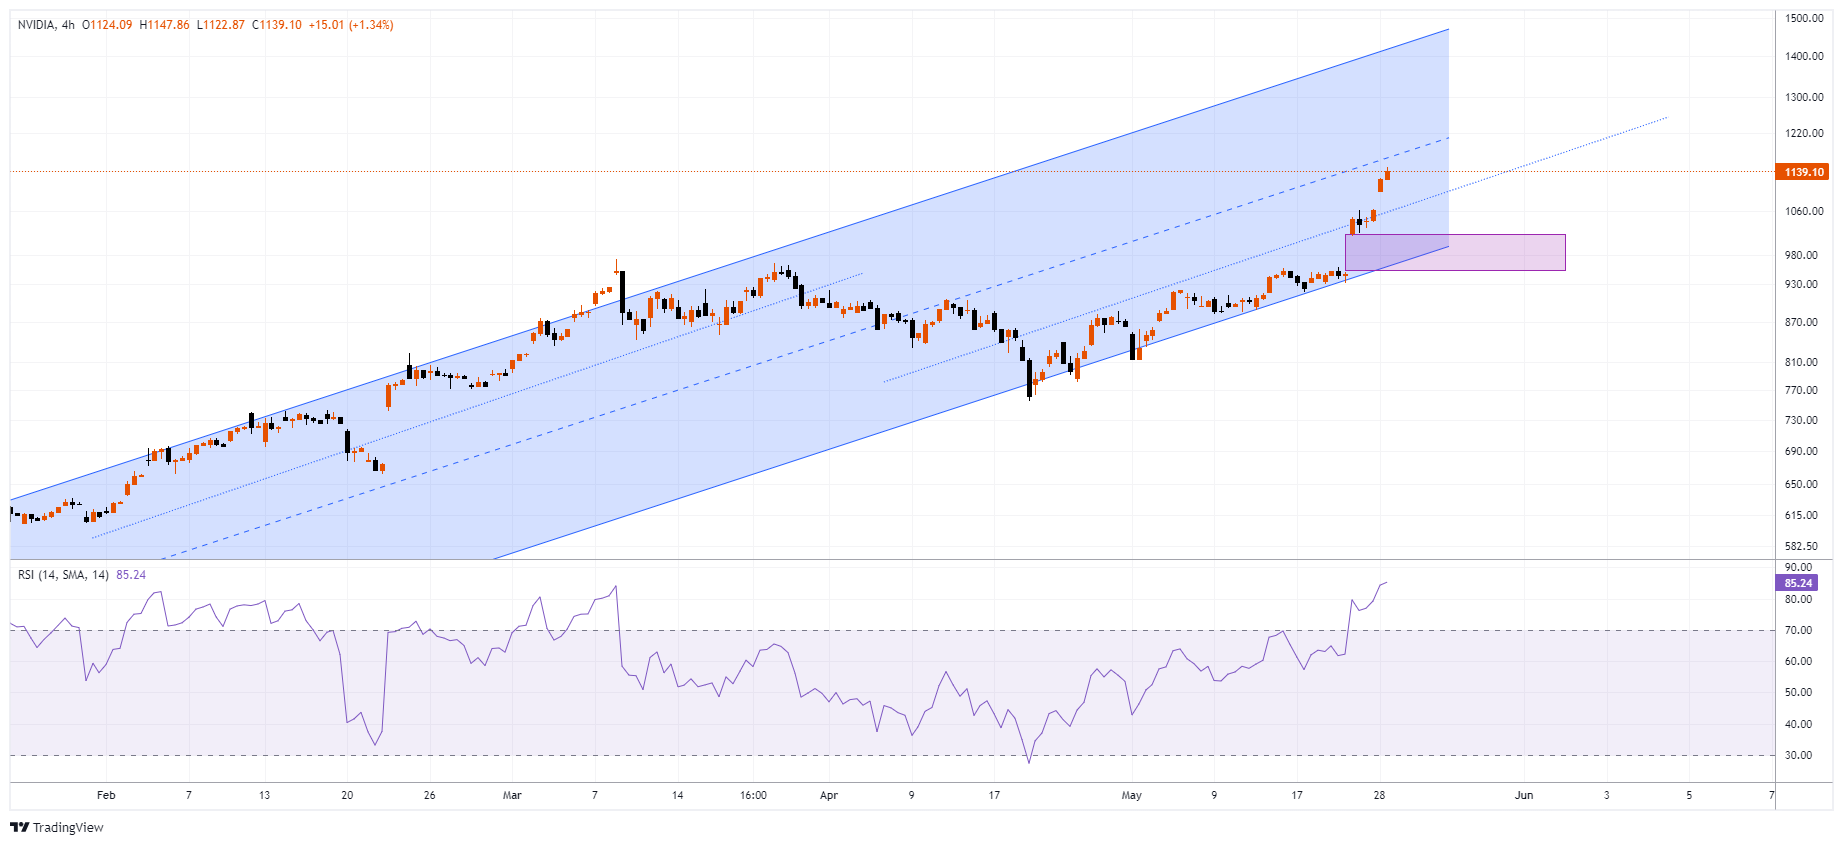The image size is (1843, 845).
Task: Click the 5 date label after Jun
Action: pyautogui.click(x=1689, y=795)
